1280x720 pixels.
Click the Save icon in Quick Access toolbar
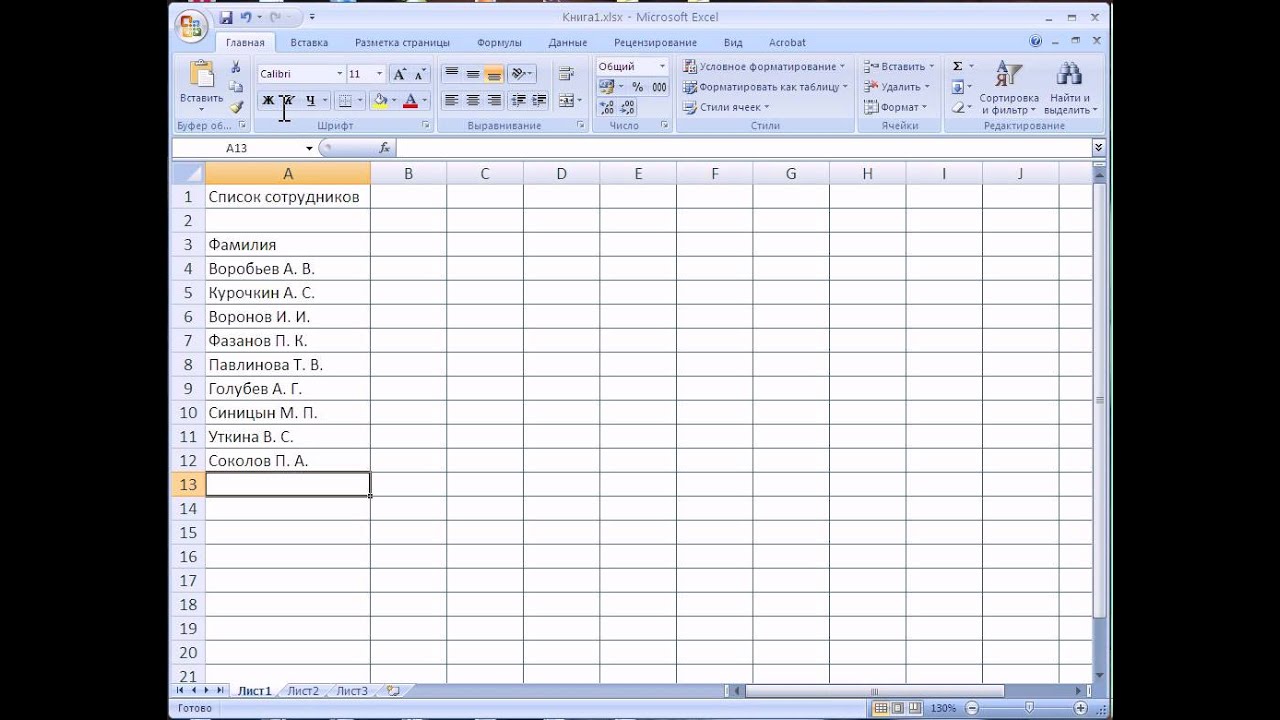click(x=226, y=17)
